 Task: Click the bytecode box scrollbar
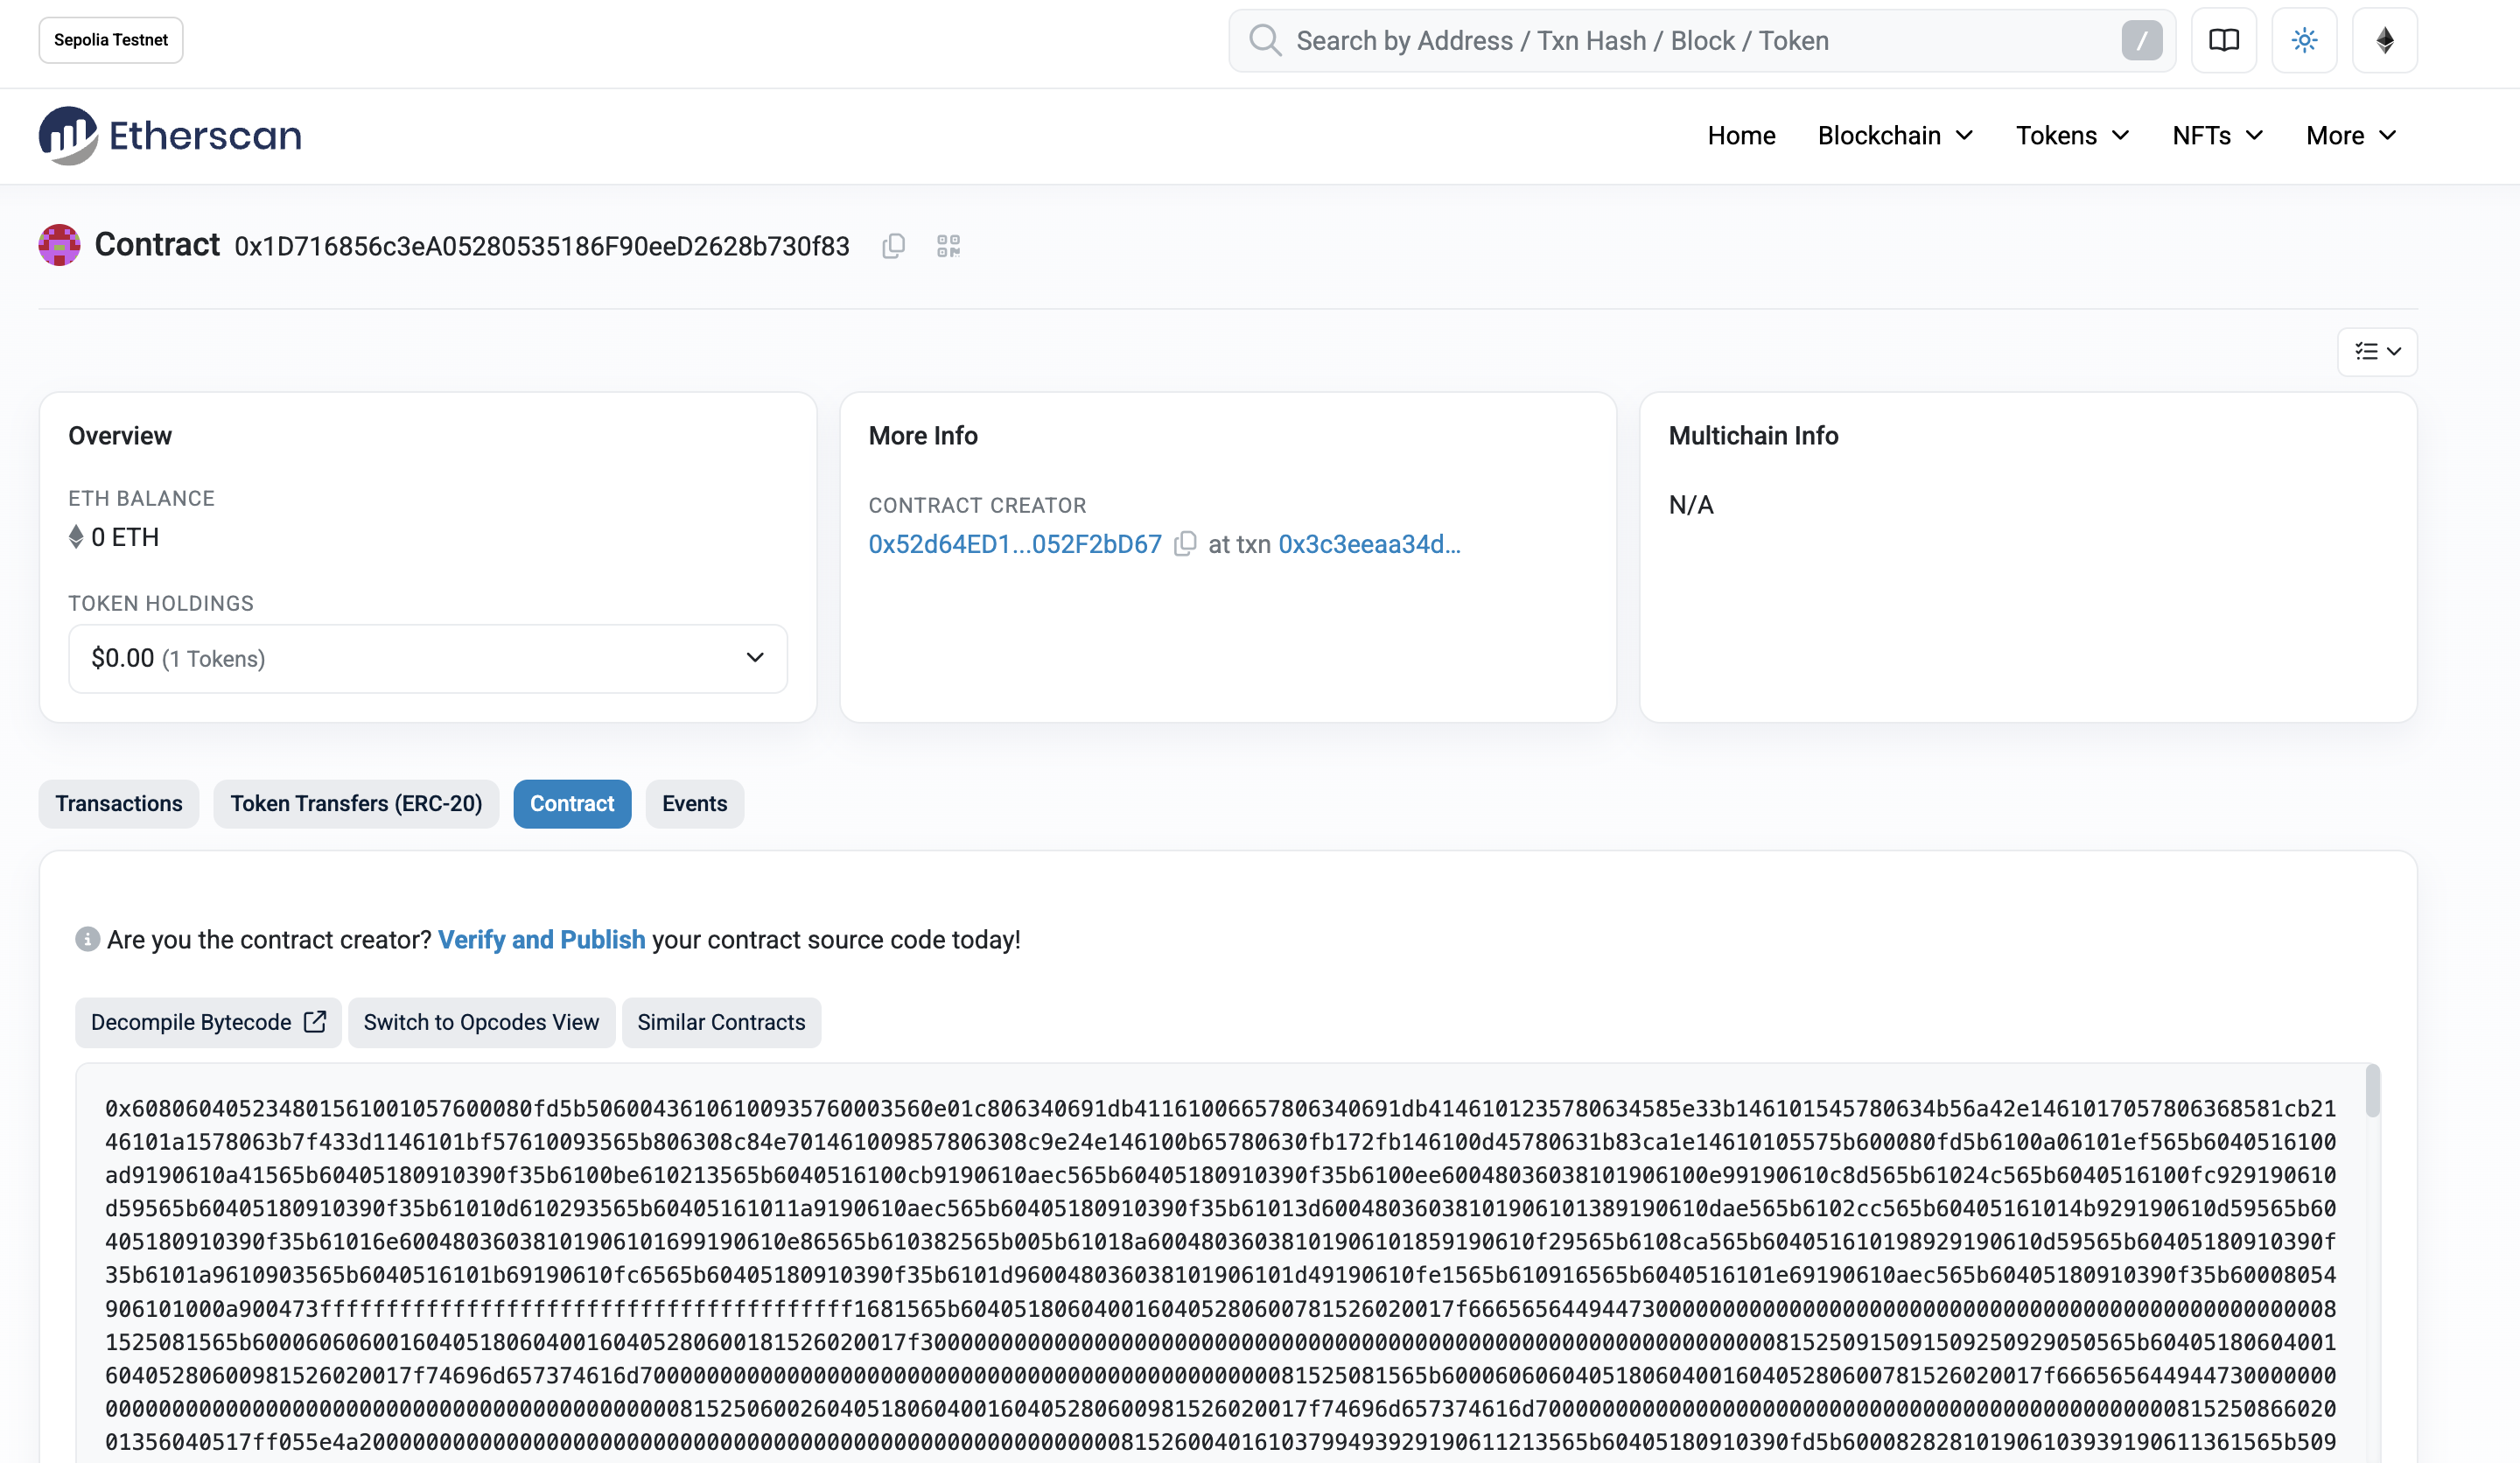click(x=2372, y=1092)
